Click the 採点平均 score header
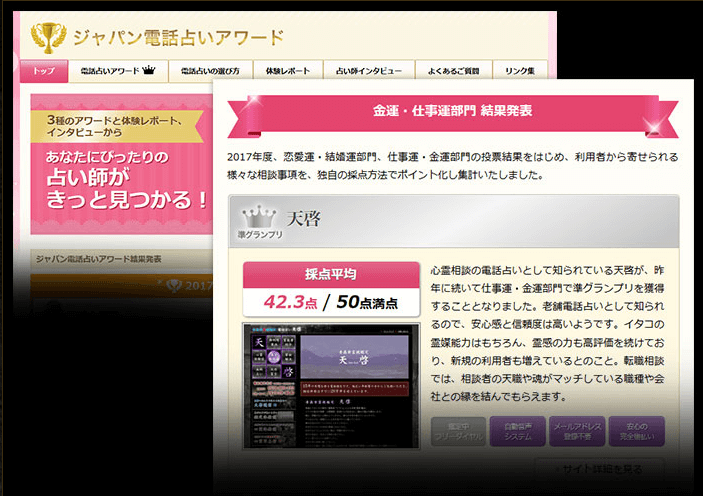 [331, 274]
